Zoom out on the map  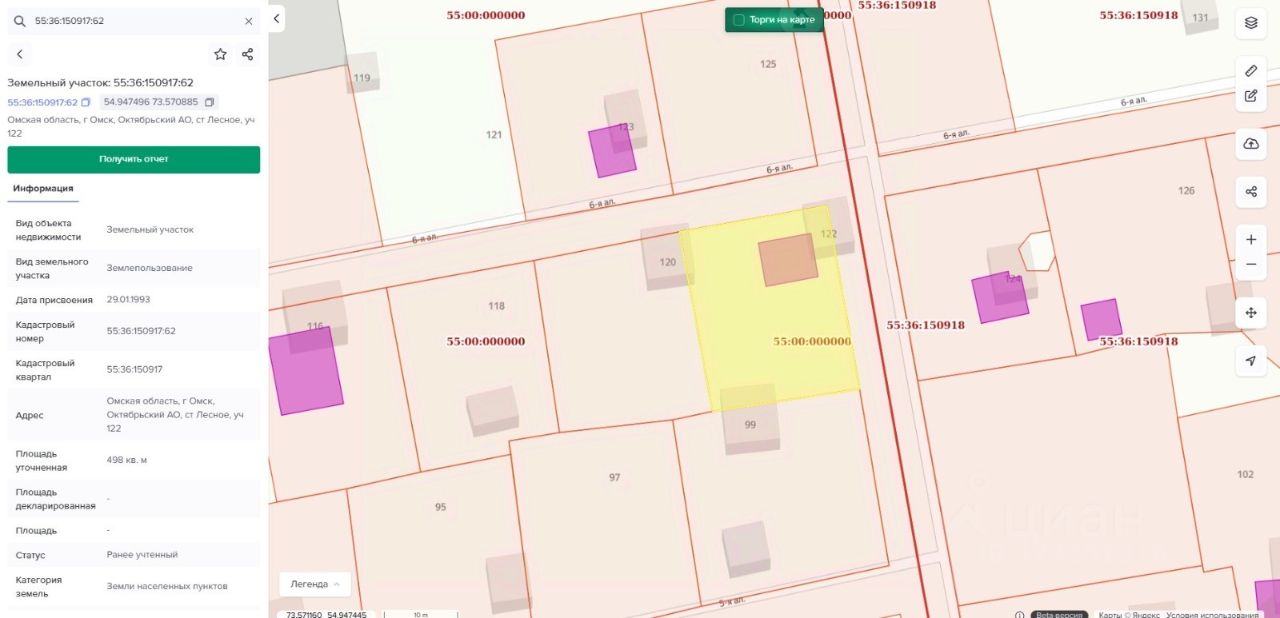(1250, 264)
